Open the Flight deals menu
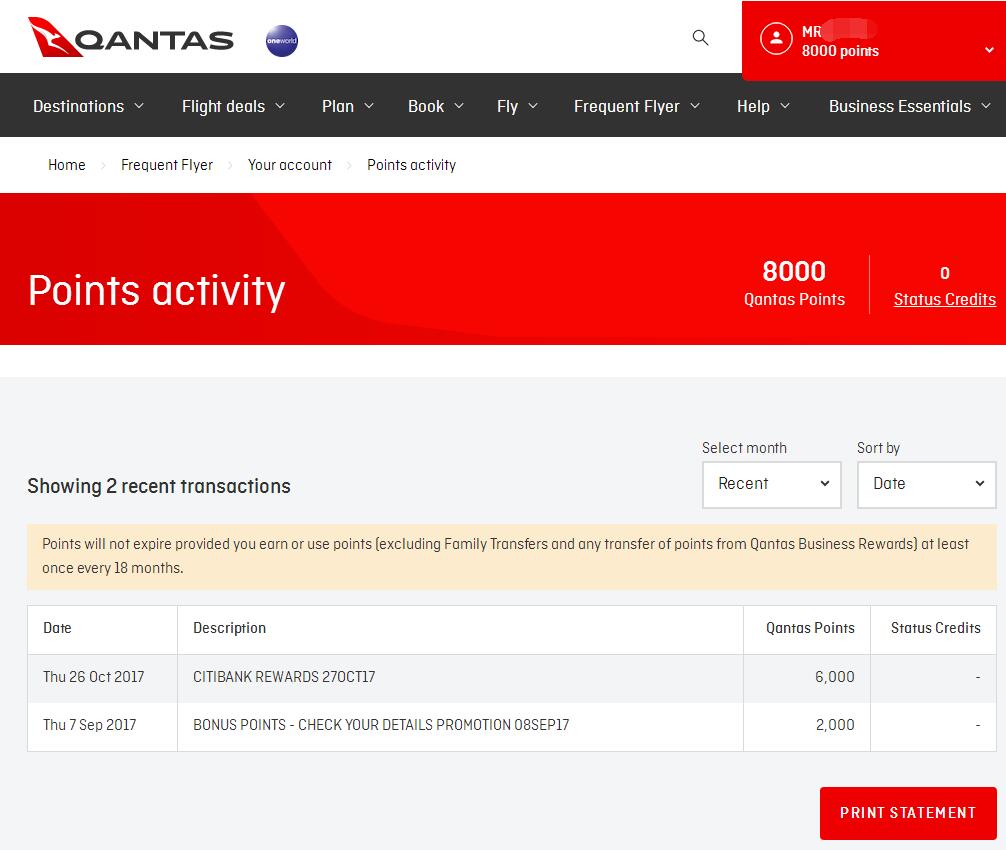Screen dimensions: 1006x850 pos(234,106)
